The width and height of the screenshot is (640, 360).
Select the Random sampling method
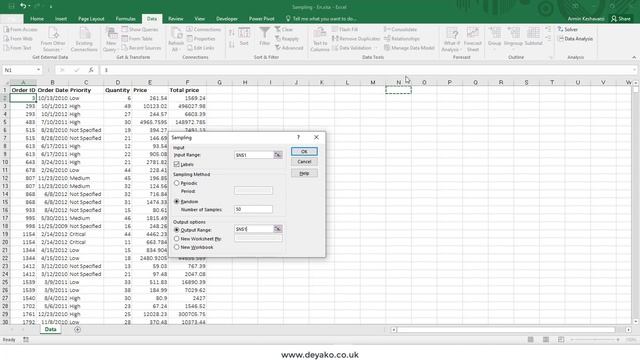(x=177, y=201)
